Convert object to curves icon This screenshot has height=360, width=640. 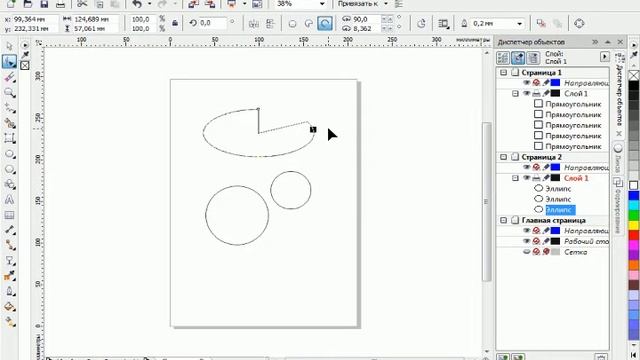pos(579,23)
